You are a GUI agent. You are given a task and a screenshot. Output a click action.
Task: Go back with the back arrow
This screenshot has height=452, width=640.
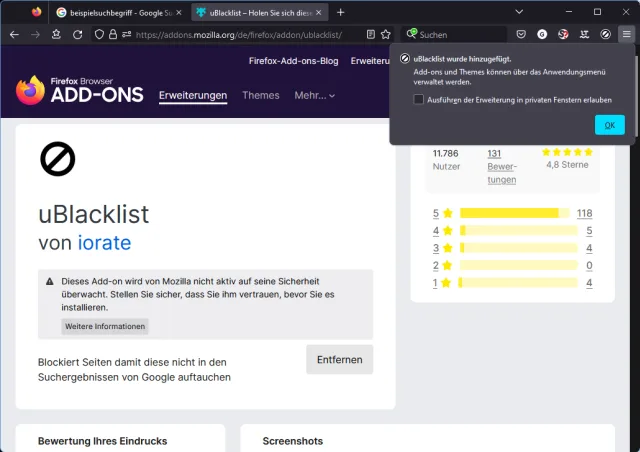[14, 35]
